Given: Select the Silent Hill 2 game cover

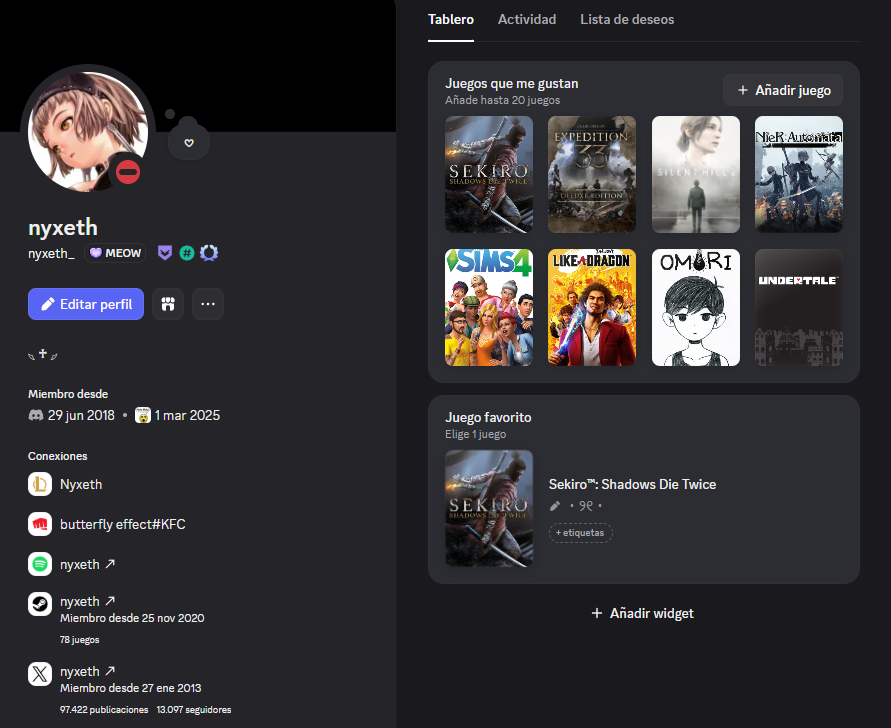Looking at the screenshot, I should click(x=696, y=174).
